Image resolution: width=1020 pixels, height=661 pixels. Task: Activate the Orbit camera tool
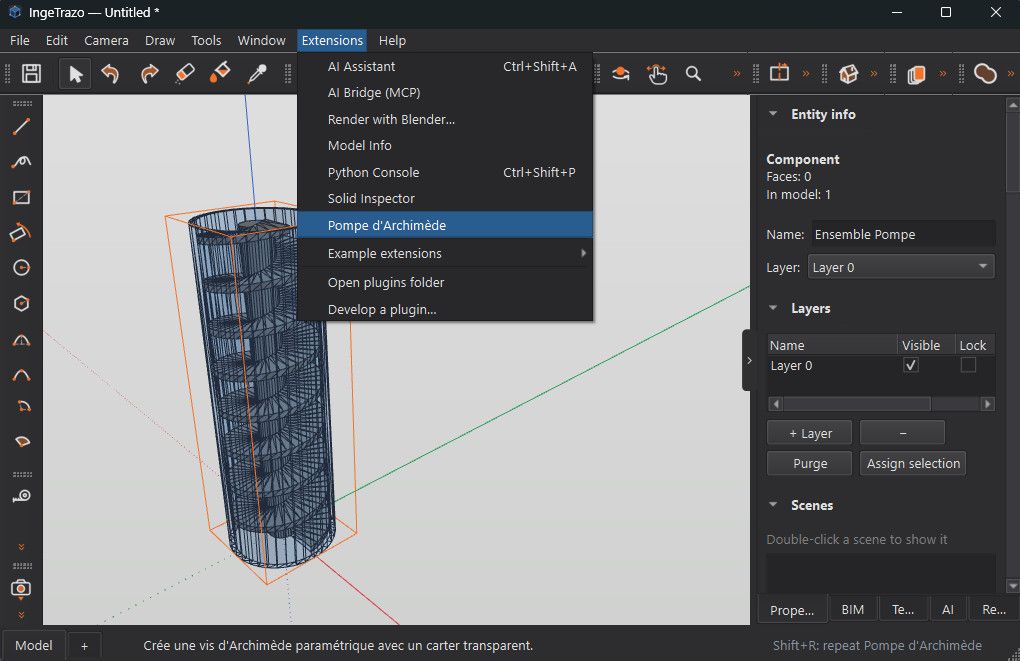point(621,74)
